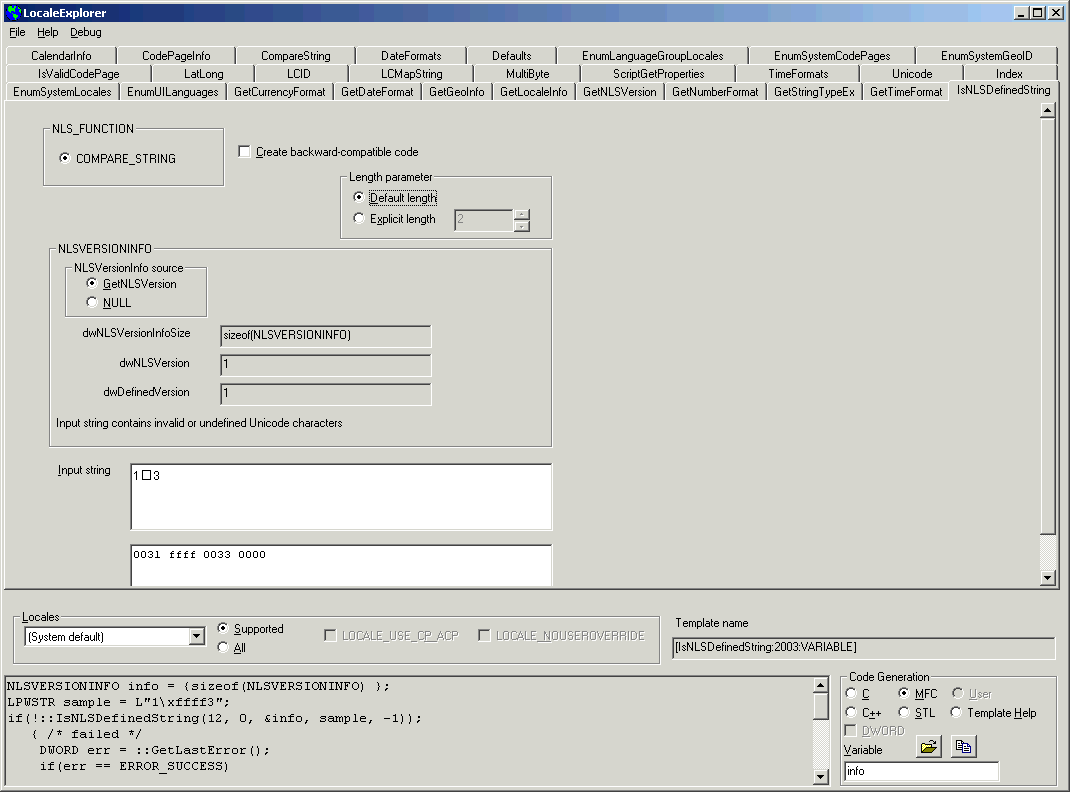Click the dwDefinedVersion value field
Viewport: 1070px width, 792px height.
point(326,394)
